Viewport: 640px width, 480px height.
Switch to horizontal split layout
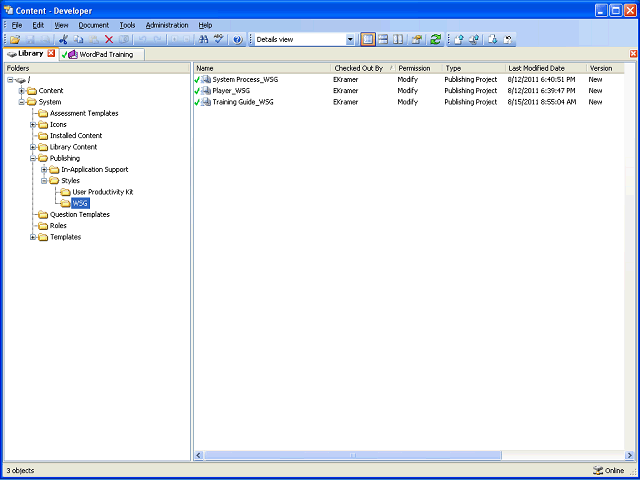click(x=383, y=40)
